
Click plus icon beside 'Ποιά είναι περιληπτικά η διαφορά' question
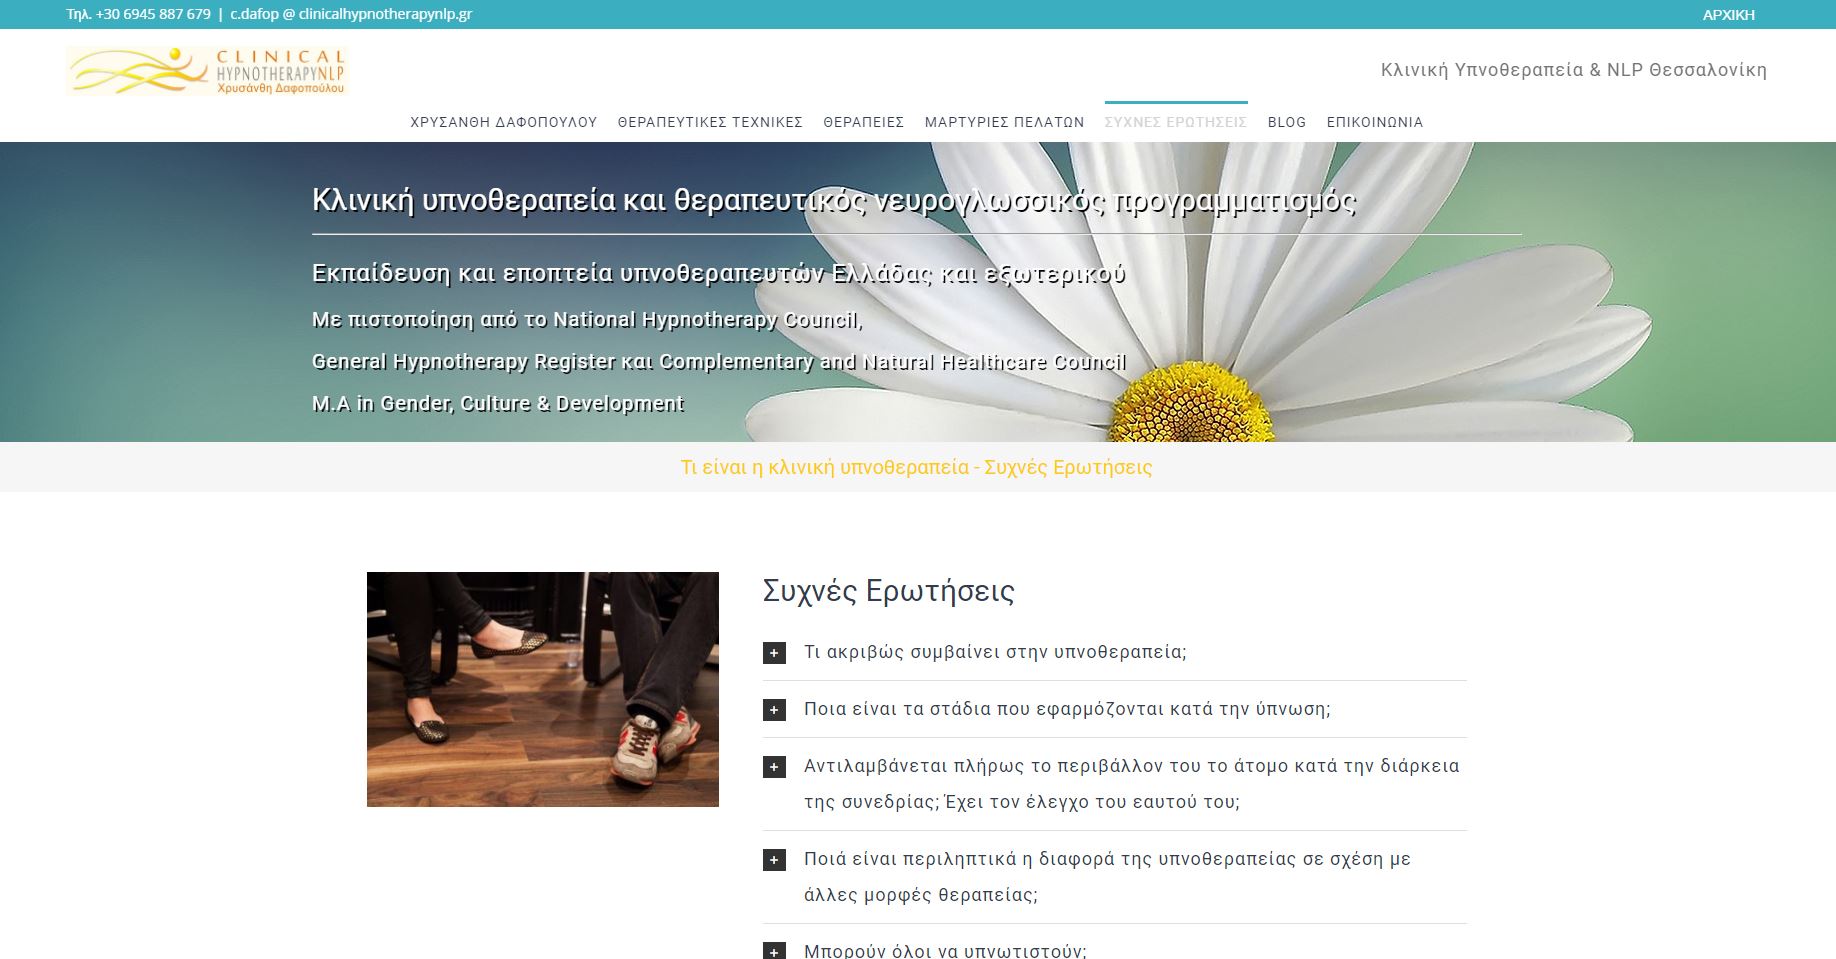pos(774,860)
